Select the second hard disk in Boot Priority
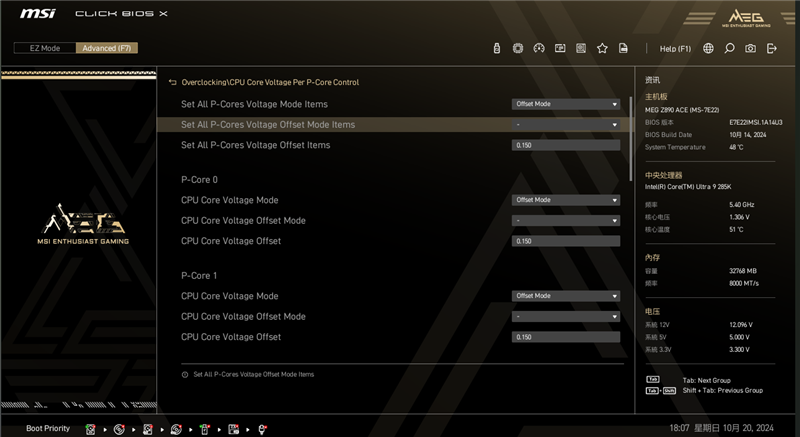This screenshot has width=800, height=437. pos(147,429)
